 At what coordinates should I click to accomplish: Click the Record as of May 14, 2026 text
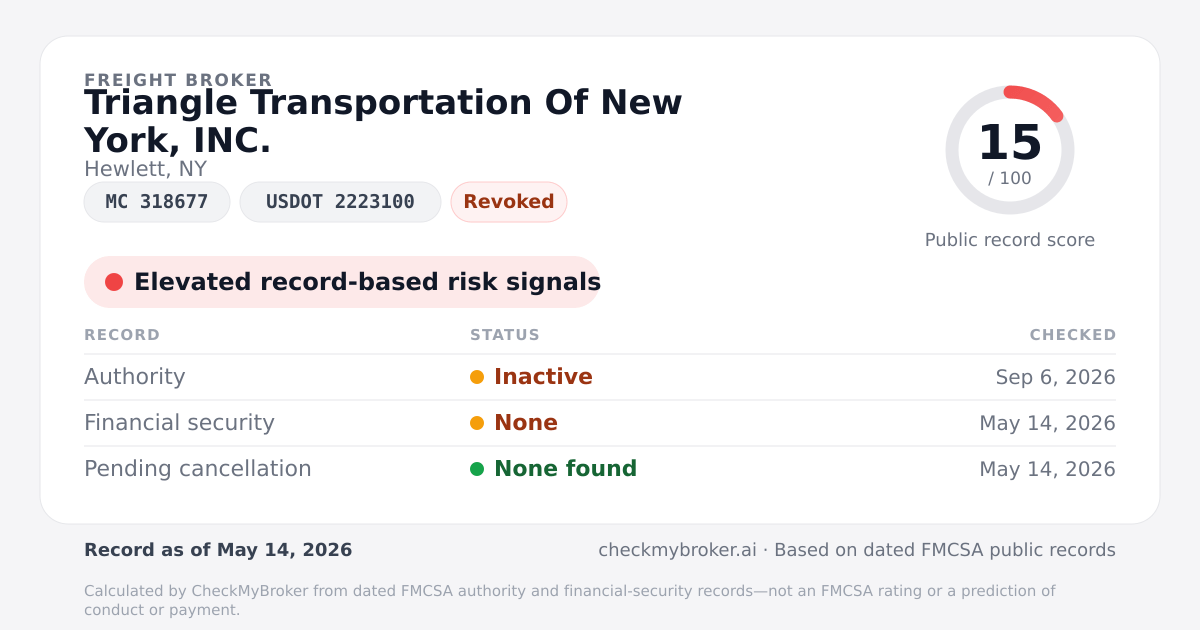point(218,550)
